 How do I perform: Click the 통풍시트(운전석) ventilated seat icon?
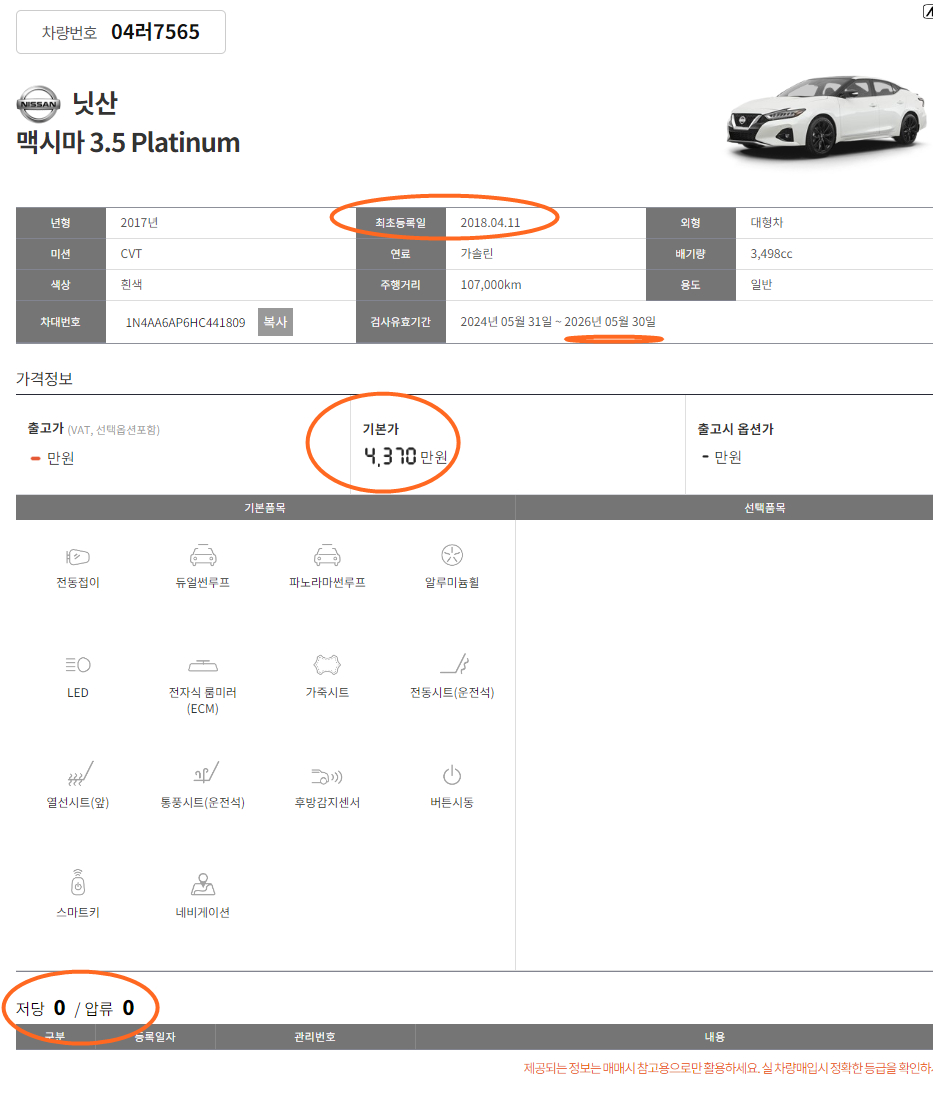(x=203, y=774)
